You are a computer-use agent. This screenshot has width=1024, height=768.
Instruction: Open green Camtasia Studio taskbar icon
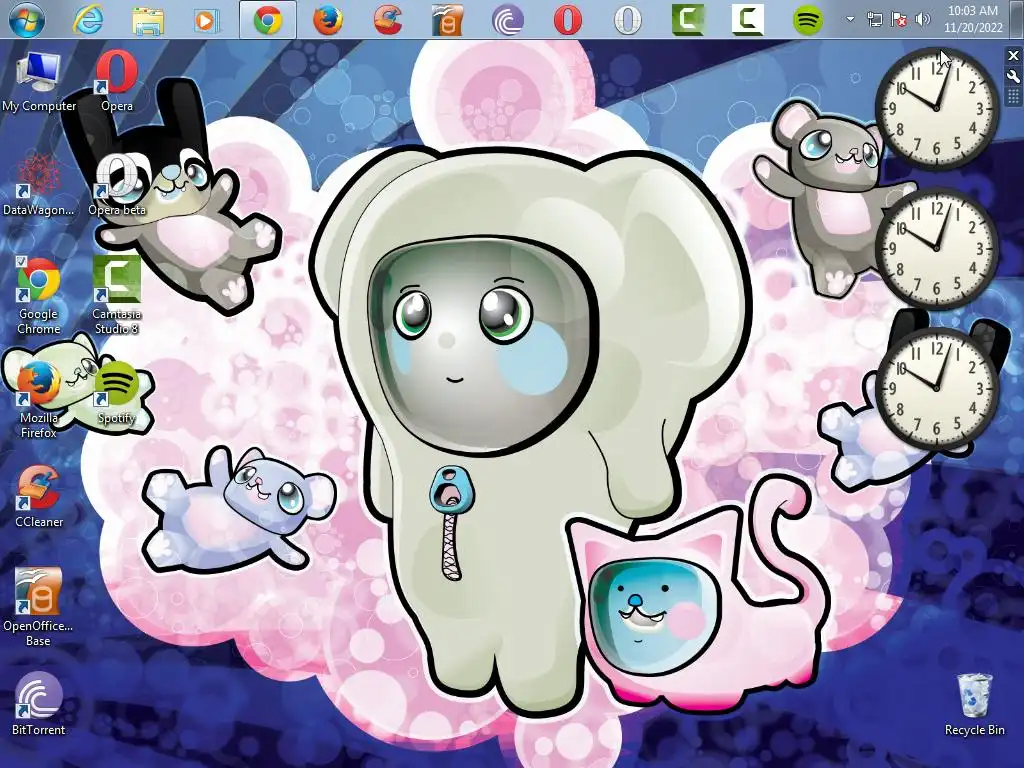688,20
